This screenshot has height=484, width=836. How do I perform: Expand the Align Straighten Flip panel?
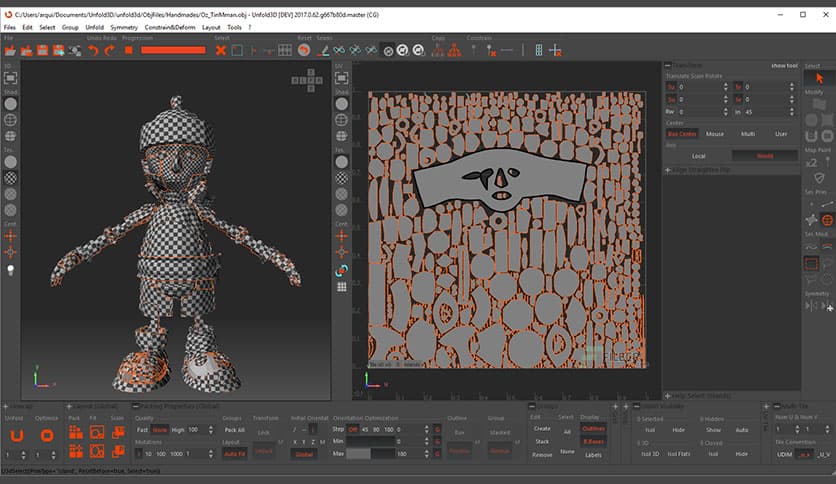point(668,170)
